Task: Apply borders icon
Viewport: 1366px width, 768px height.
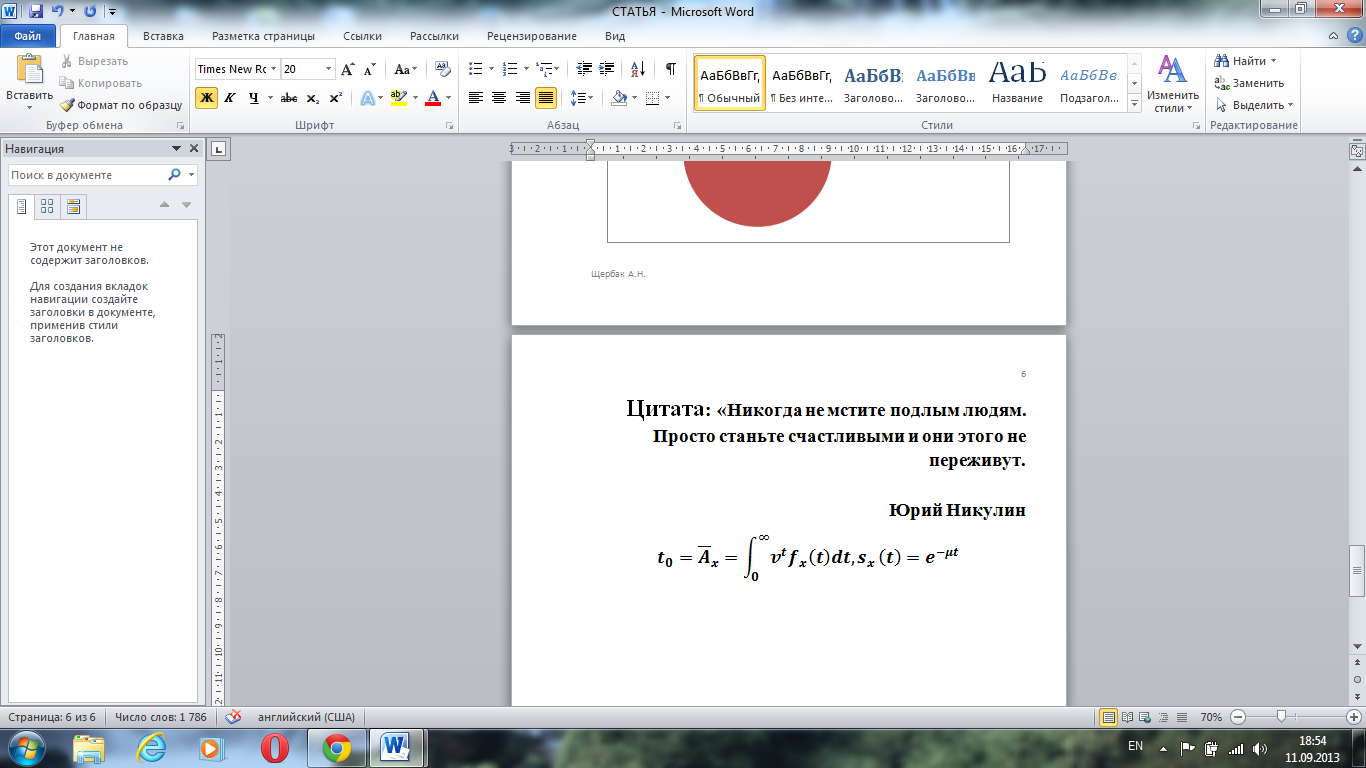Action: (x=652, y=98)
